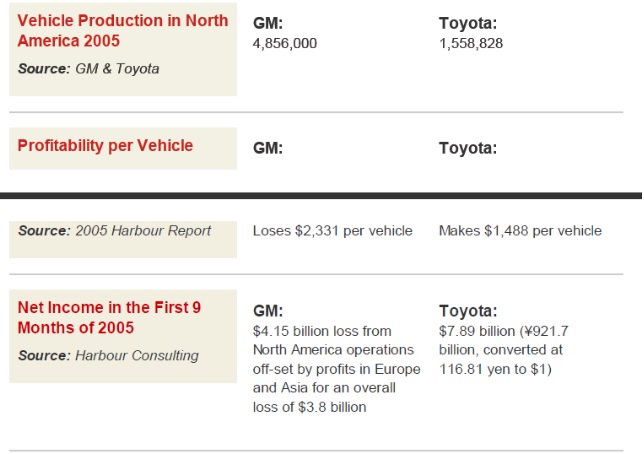644x454 pixels.
Task: Click the thick dark horizontal divider bar
Action: tap(322, 195)
